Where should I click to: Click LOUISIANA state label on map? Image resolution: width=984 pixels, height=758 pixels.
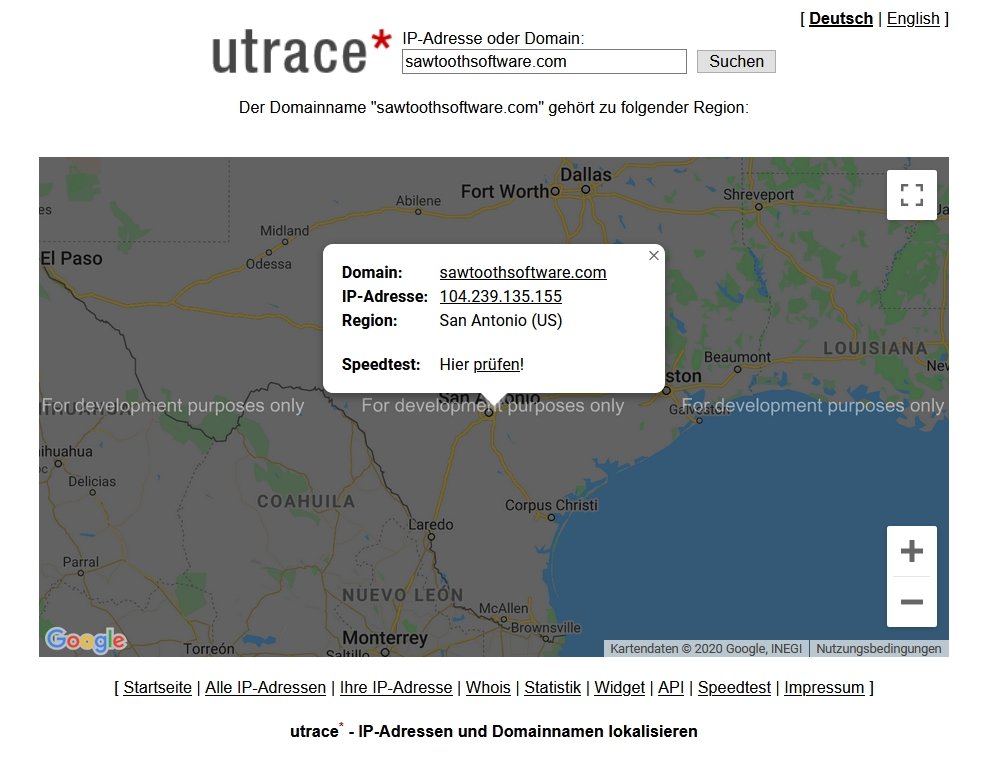point(875,348)
